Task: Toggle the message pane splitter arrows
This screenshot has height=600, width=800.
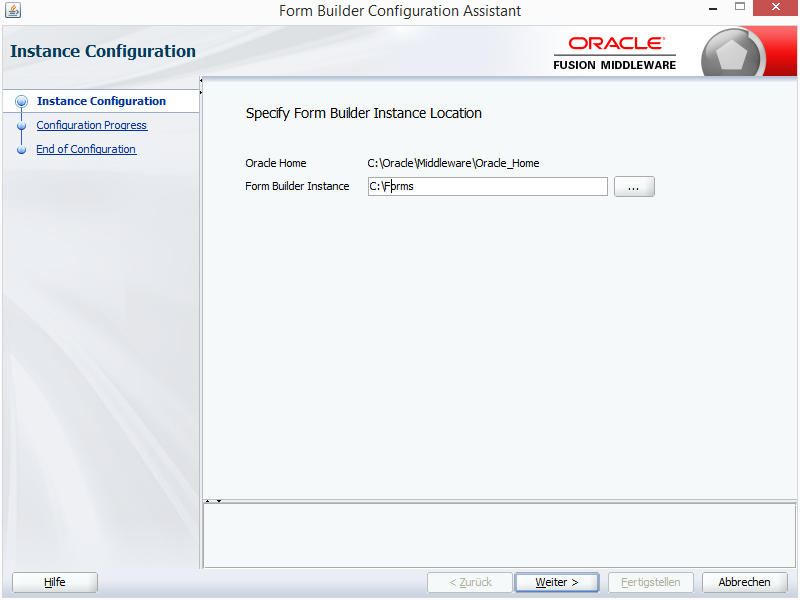Action: point(213,501)
